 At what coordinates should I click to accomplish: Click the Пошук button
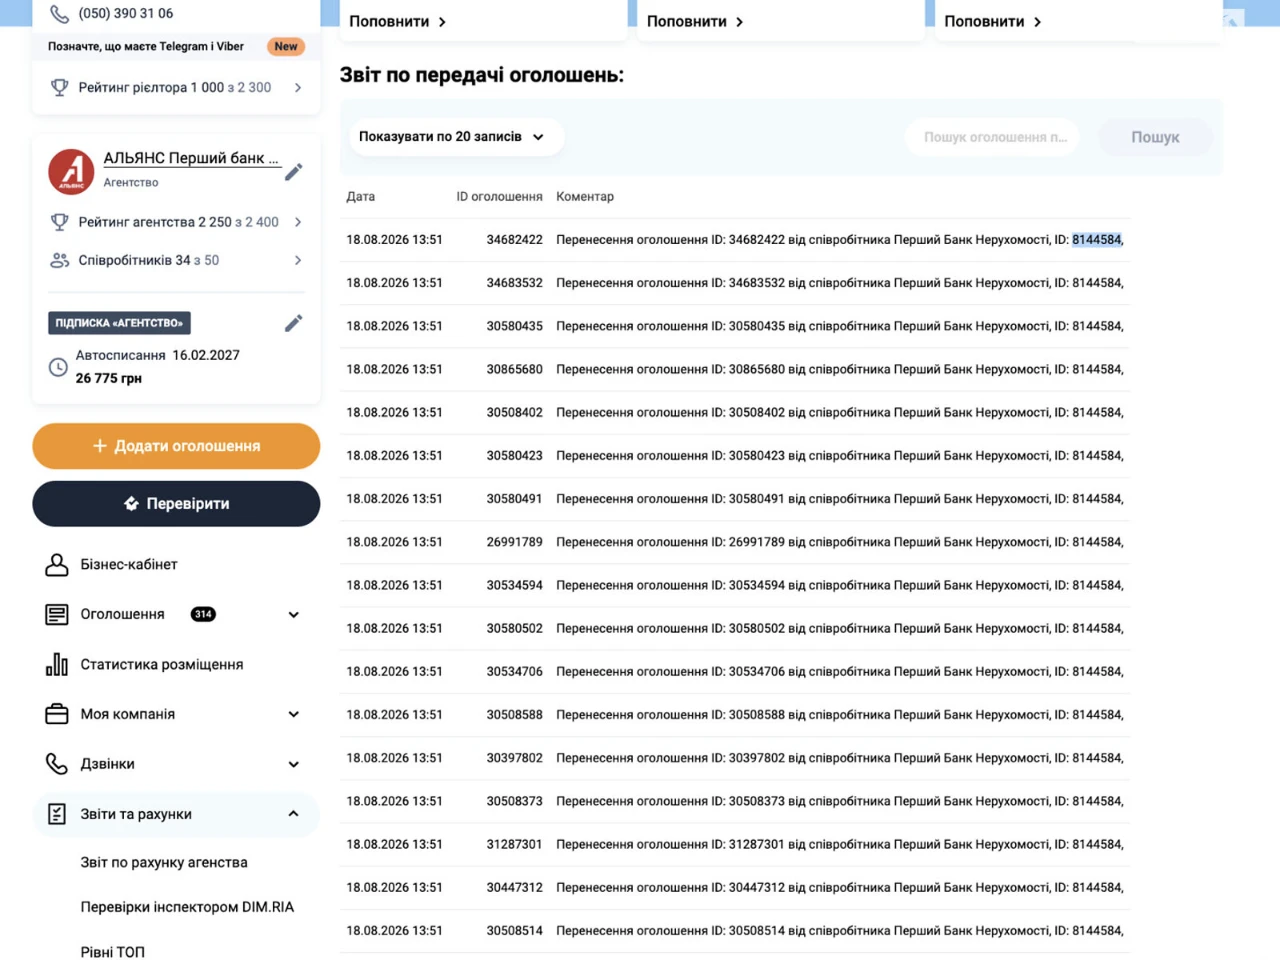[1155, 137]
